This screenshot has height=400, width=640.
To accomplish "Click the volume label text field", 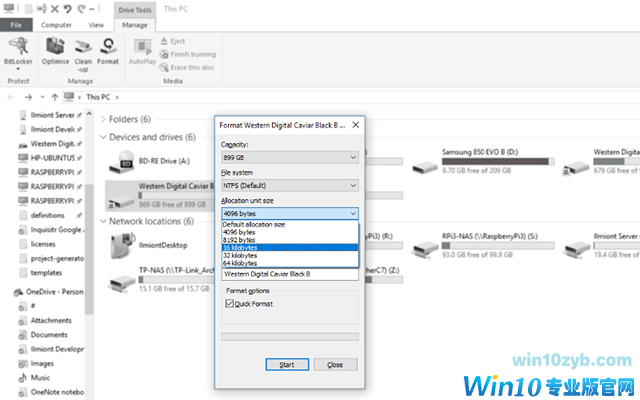I will [289, 272].
